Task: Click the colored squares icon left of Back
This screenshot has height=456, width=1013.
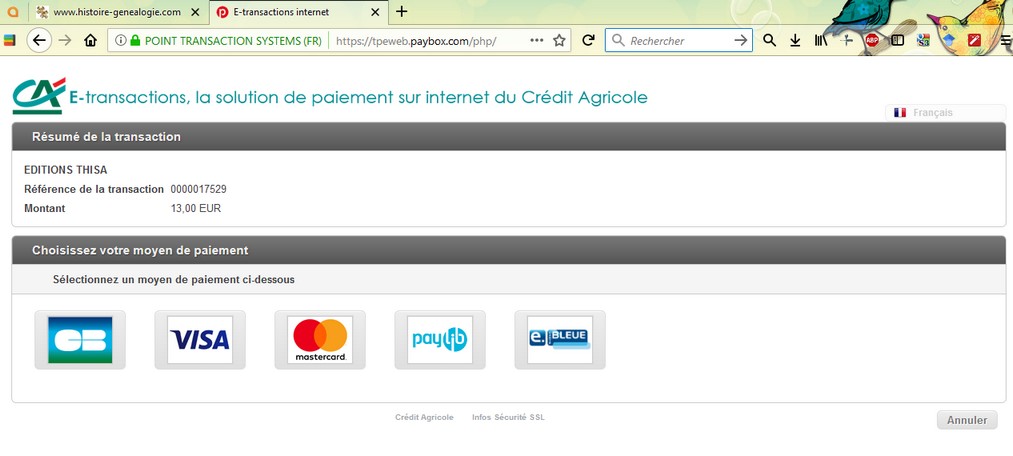Action: [9, 40]
